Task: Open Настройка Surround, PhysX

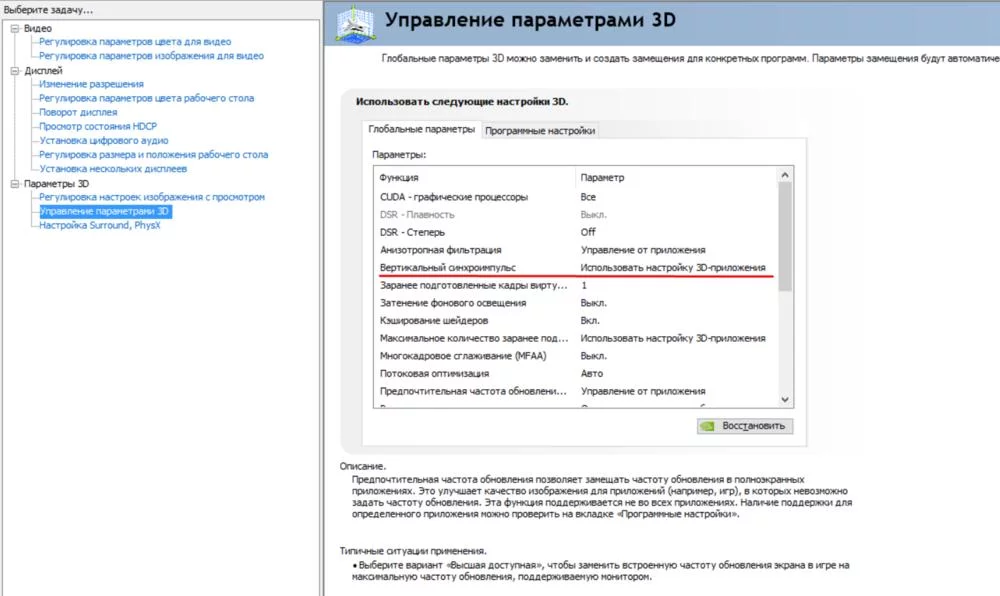Action: tap(99, 225)
